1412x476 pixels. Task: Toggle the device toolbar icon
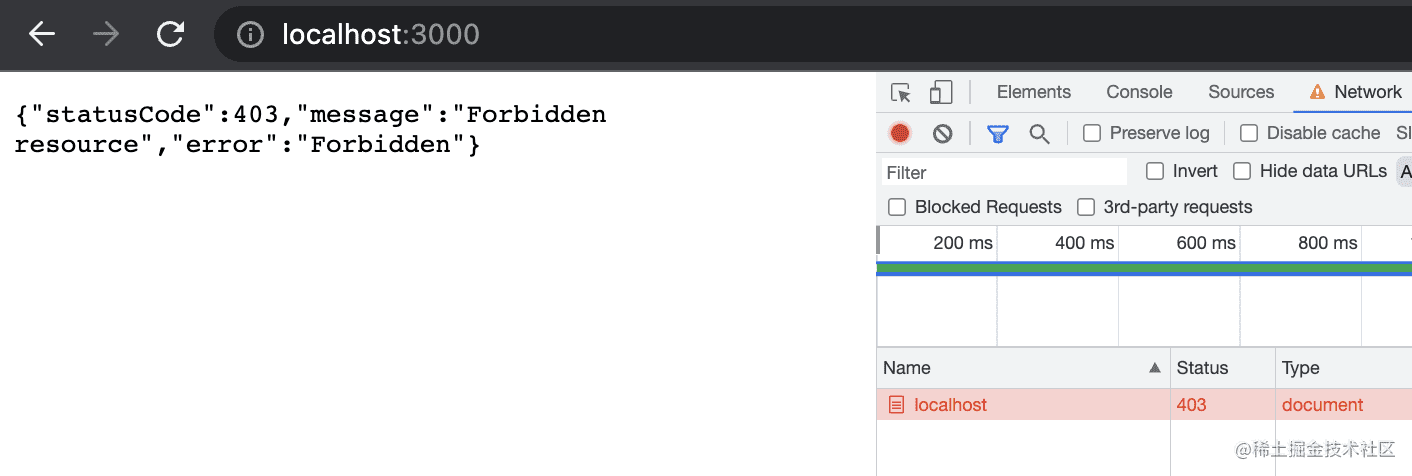[x=940, y=93]
